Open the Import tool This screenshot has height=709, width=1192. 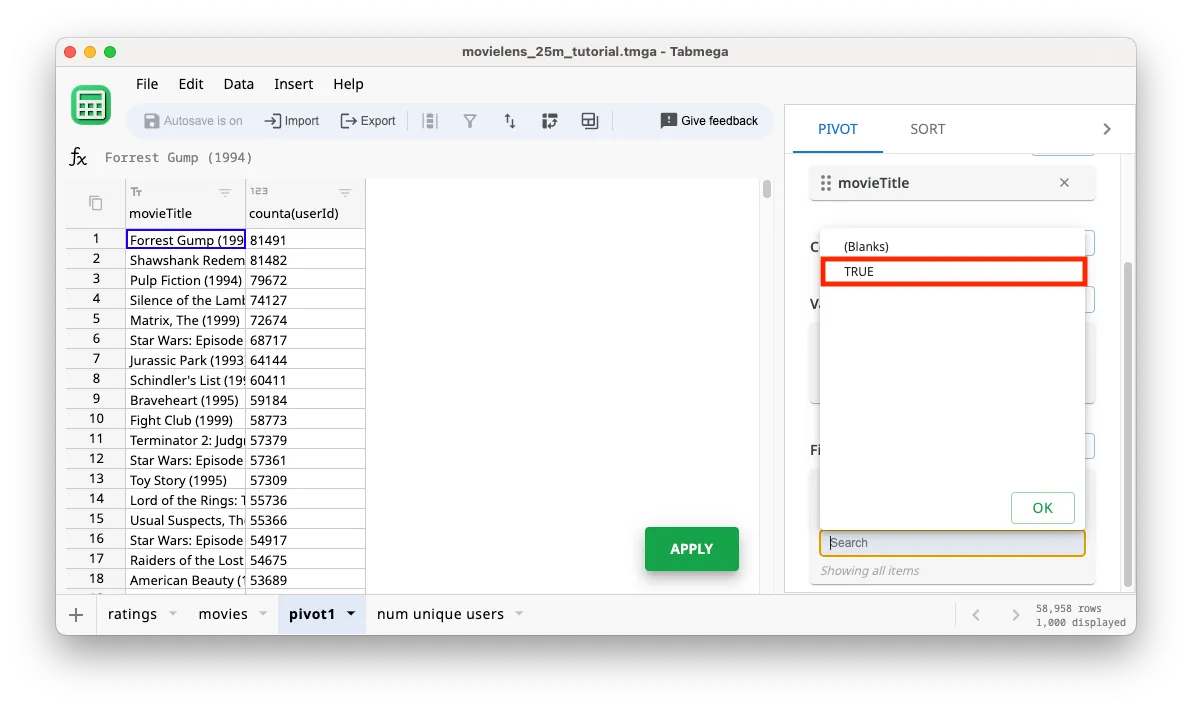291,120
